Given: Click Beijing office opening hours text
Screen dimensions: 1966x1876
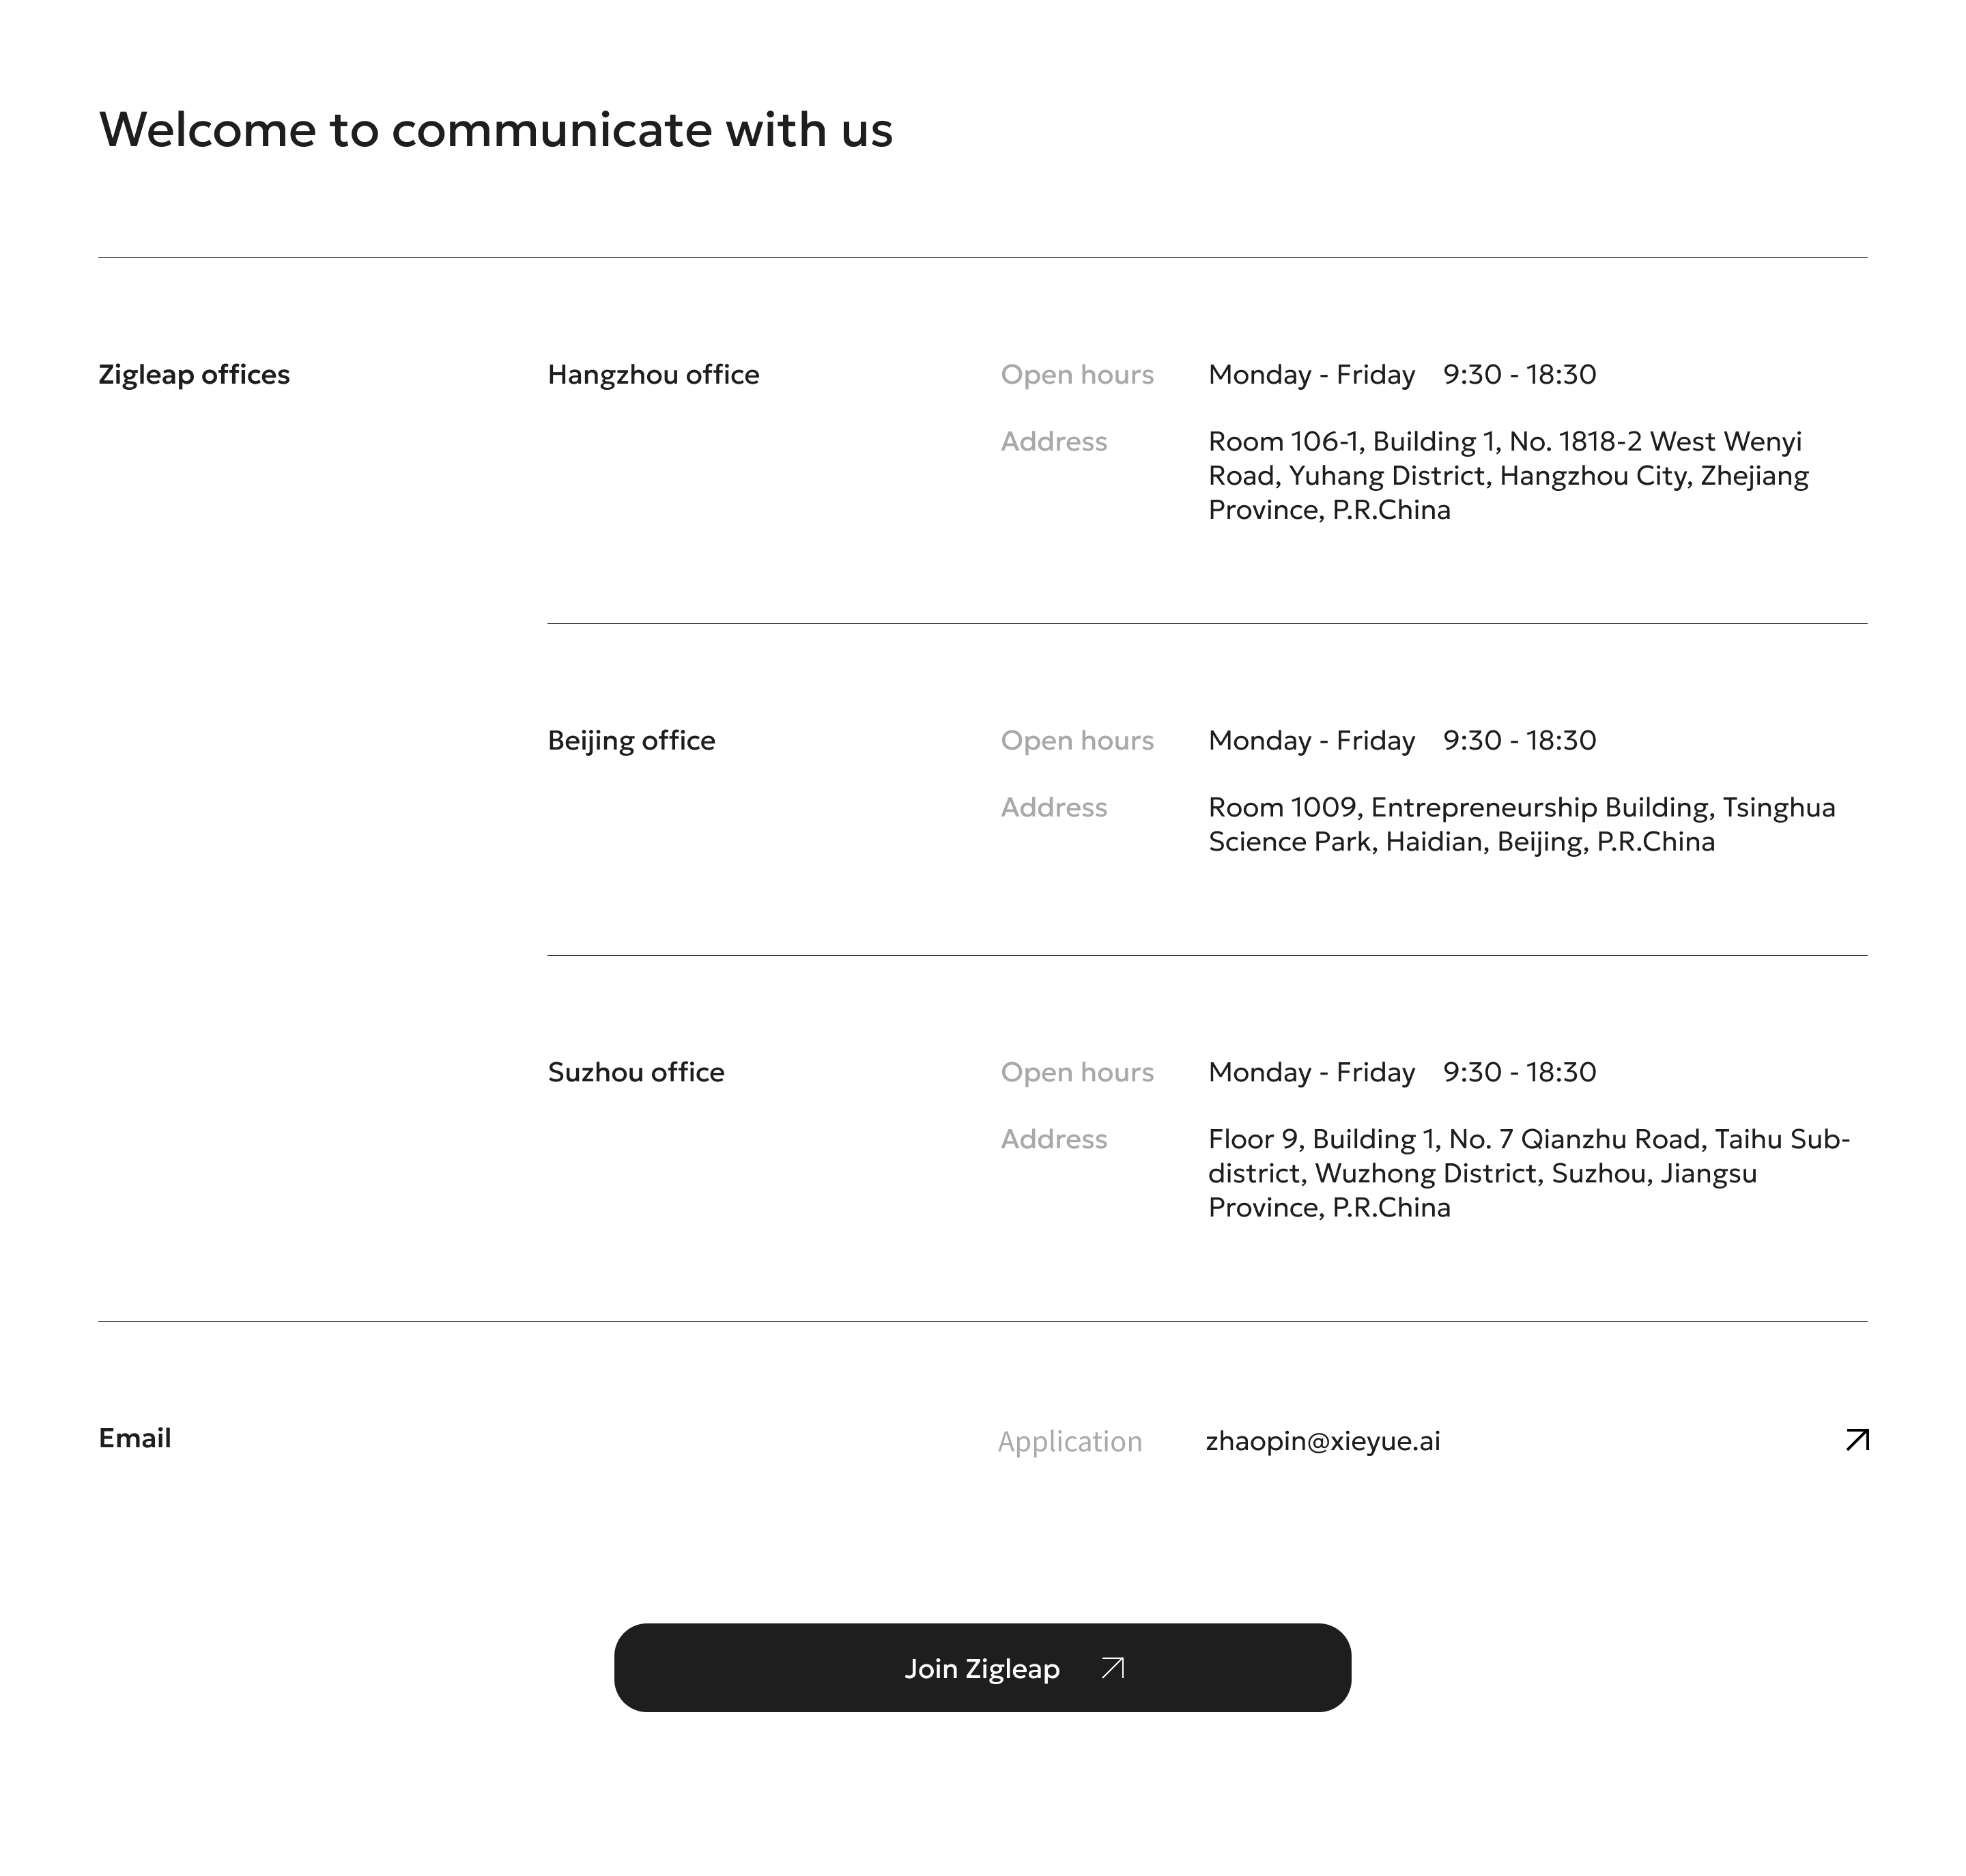Looking at the screenshot, I should tap(1402, 741).
